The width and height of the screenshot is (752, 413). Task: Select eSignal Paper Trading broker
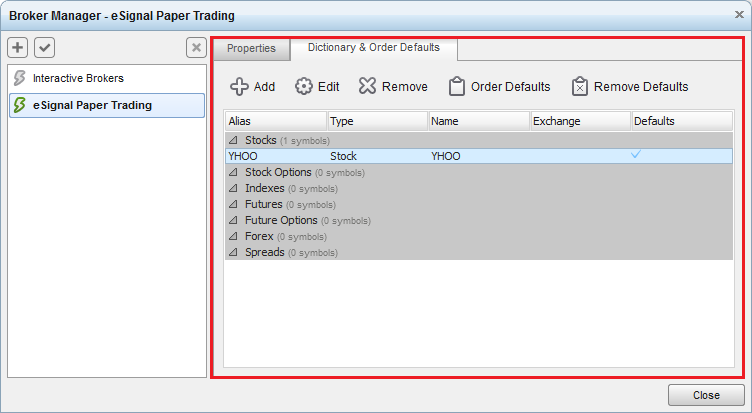92,105
